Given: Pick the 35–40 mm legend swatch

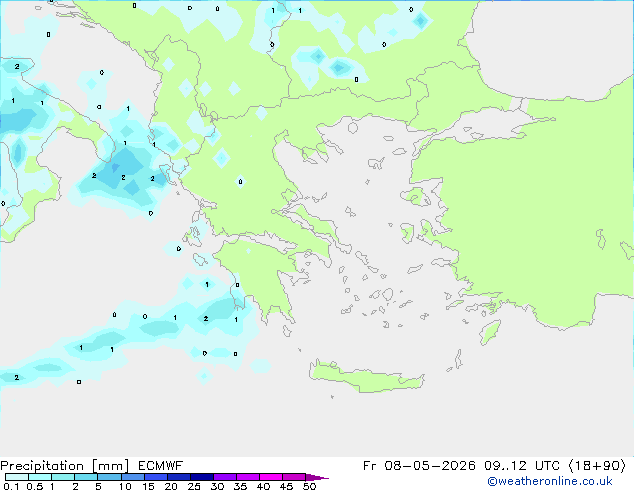Looking at the screenshot, I should [248, 477].
